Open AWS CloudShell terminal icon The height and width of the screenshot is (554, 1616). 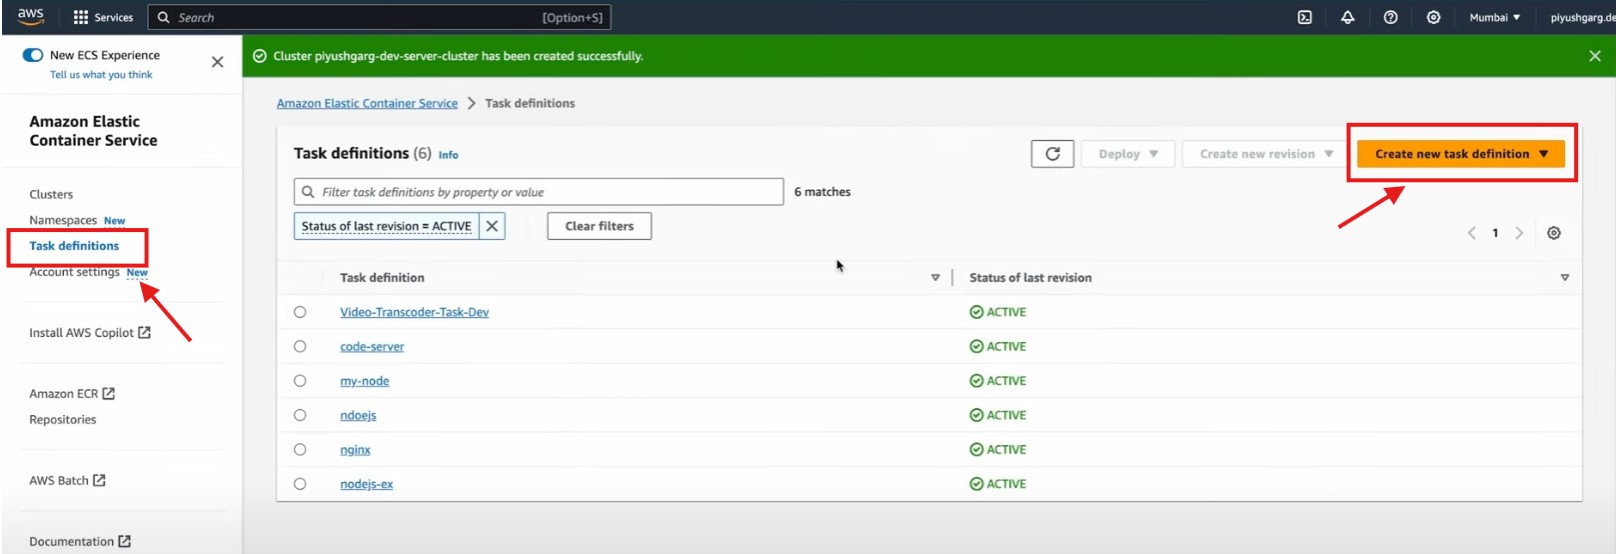[x=1304, y=17]
